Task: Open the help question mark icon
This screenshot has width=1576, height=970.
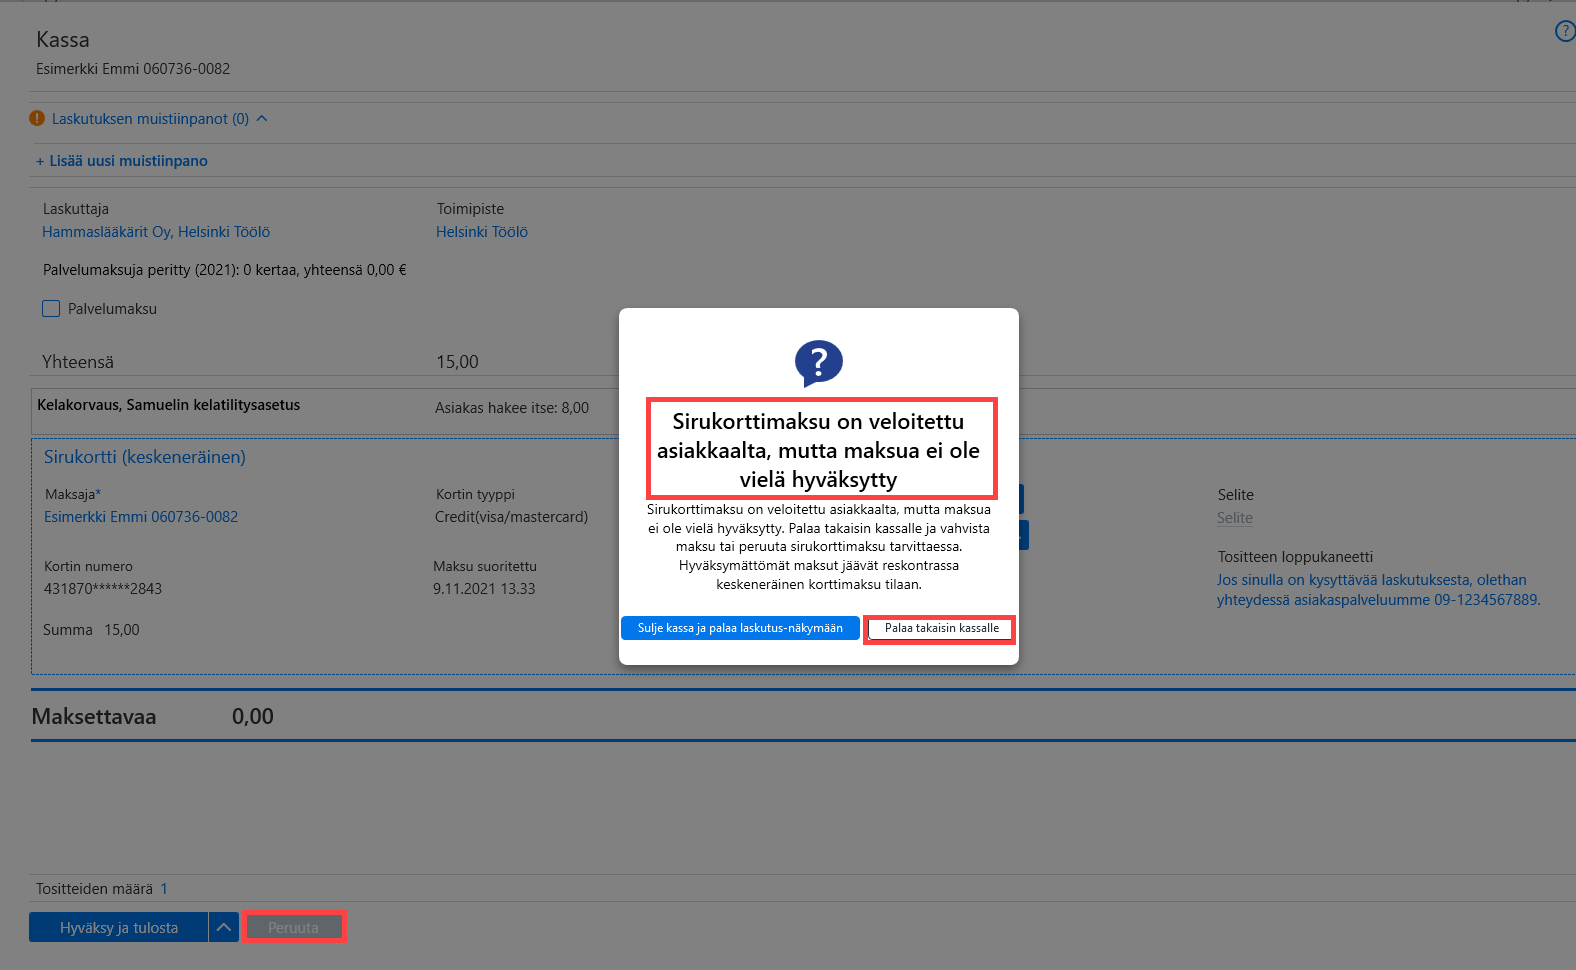Action: [1565, 31]
